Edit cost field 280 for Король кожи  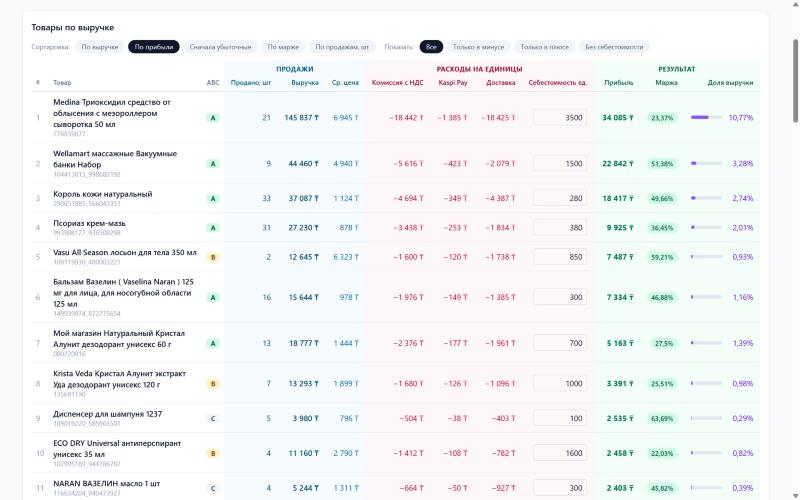560,198
